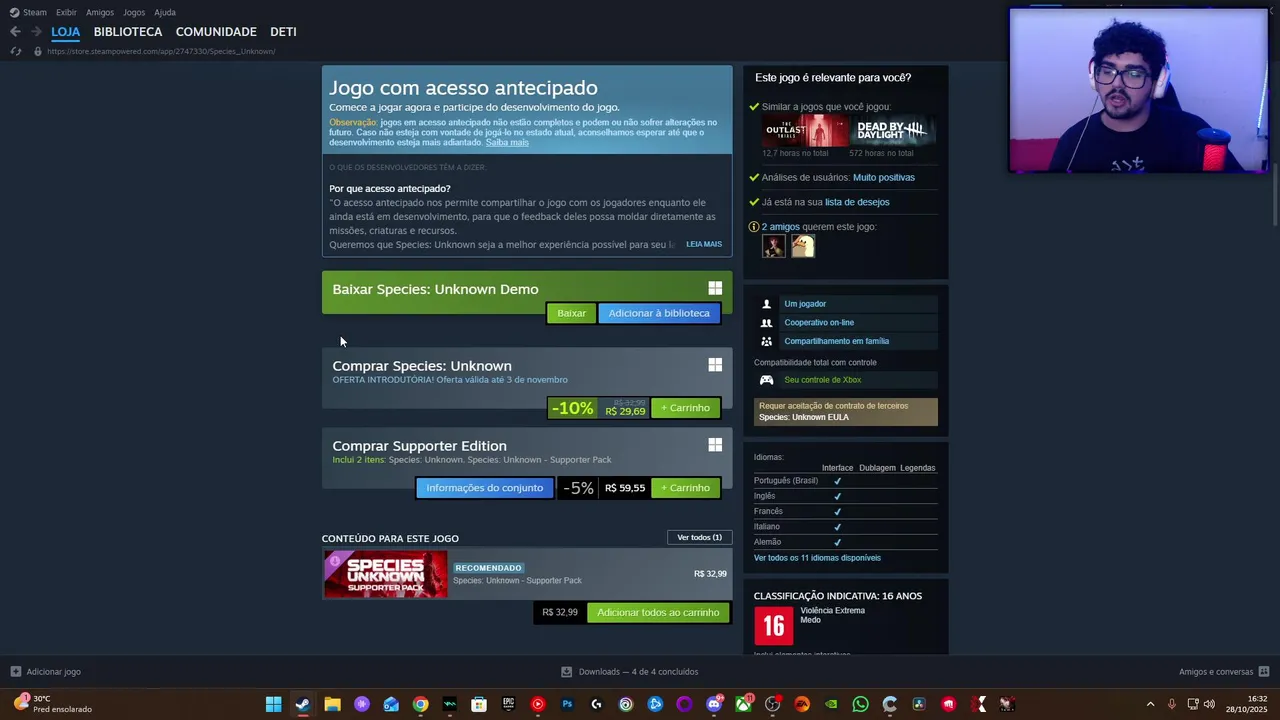Screen dimensions: 1280x720
Task: Expand Ver todos os 11 idiomas disponíveis
Action: [x=817, y=558]
